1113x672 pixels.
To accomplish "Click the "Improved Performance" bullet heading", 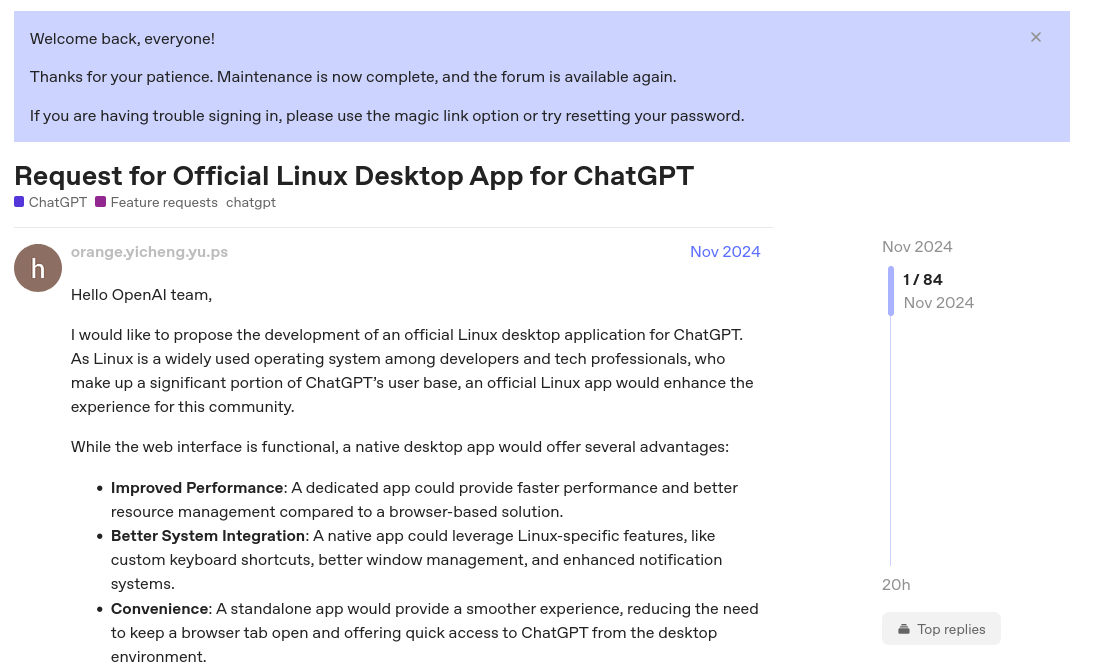I will click(197, 488).
